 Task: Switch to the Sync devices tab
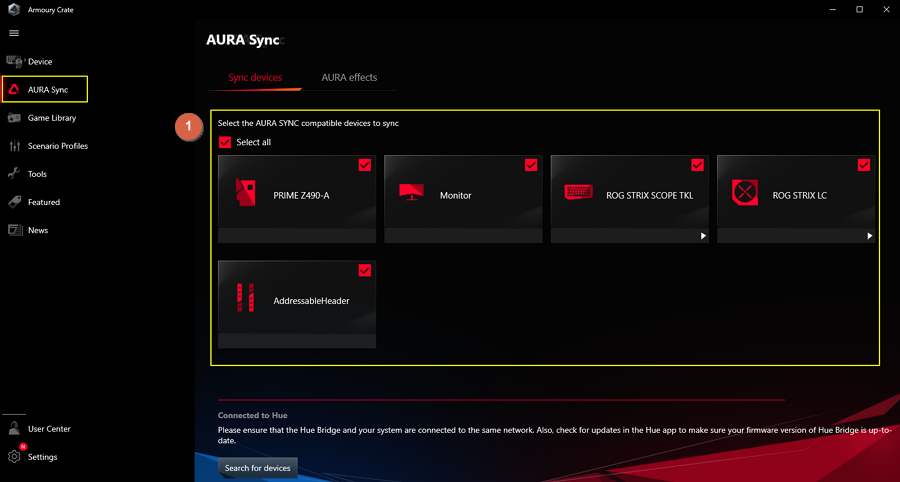pos(255,77)
